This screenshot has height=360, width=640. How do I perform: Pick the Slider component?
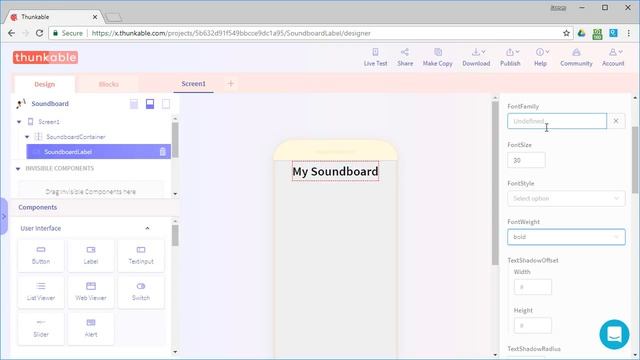[x=41, y=329]
